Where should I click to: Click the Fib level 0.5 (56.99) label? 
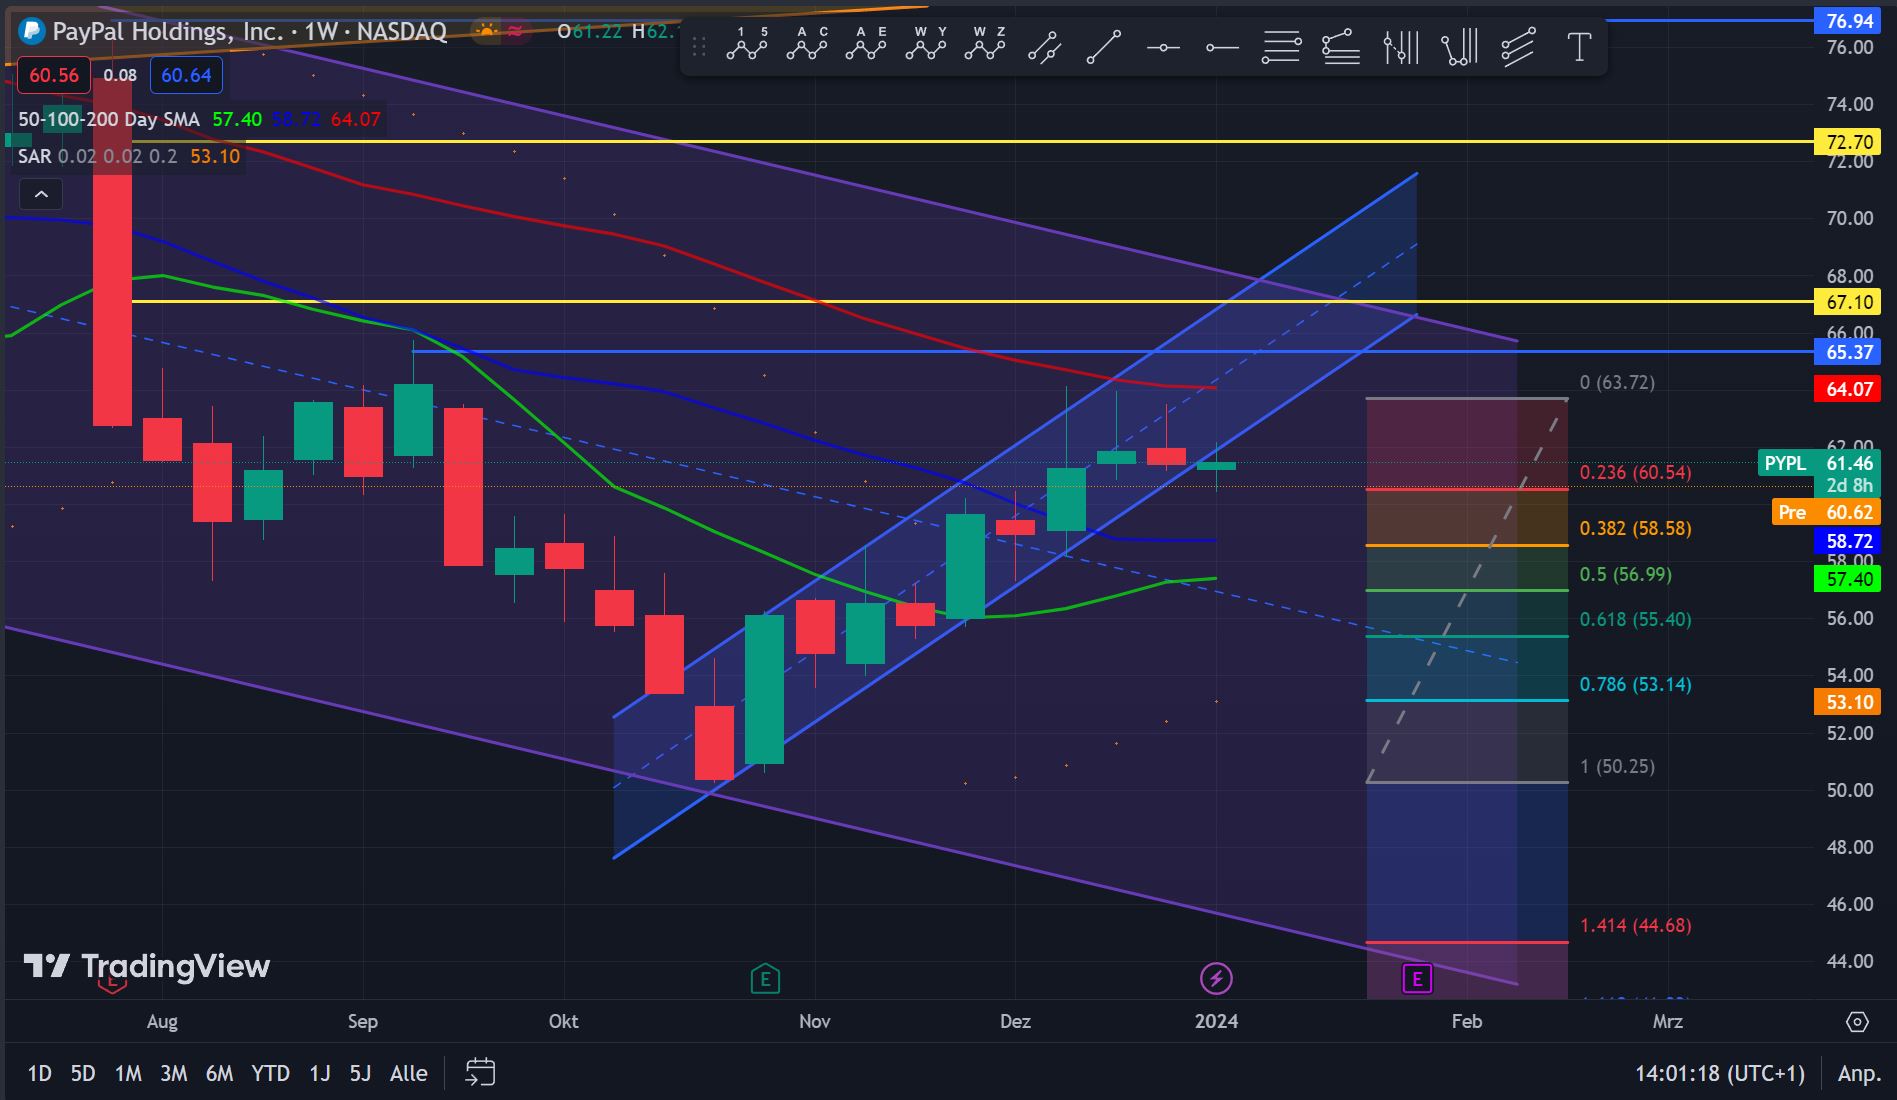1625,574
